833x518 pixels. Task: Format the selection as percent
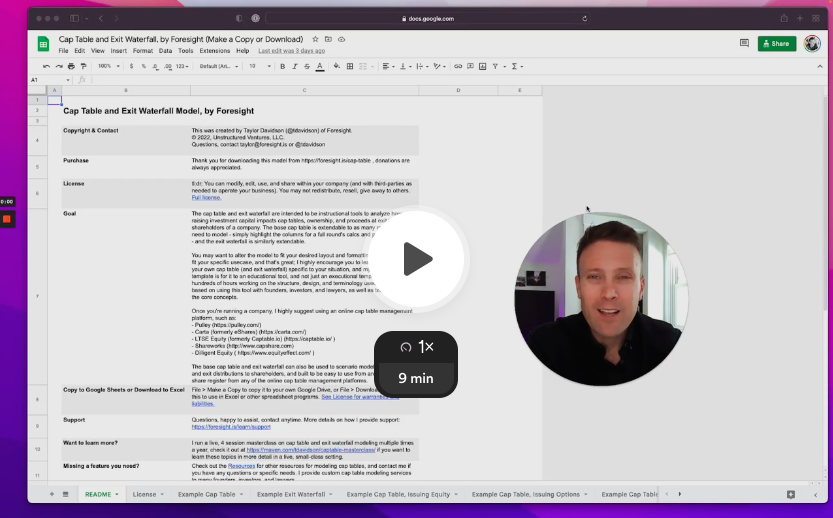[x=143, y=66]
